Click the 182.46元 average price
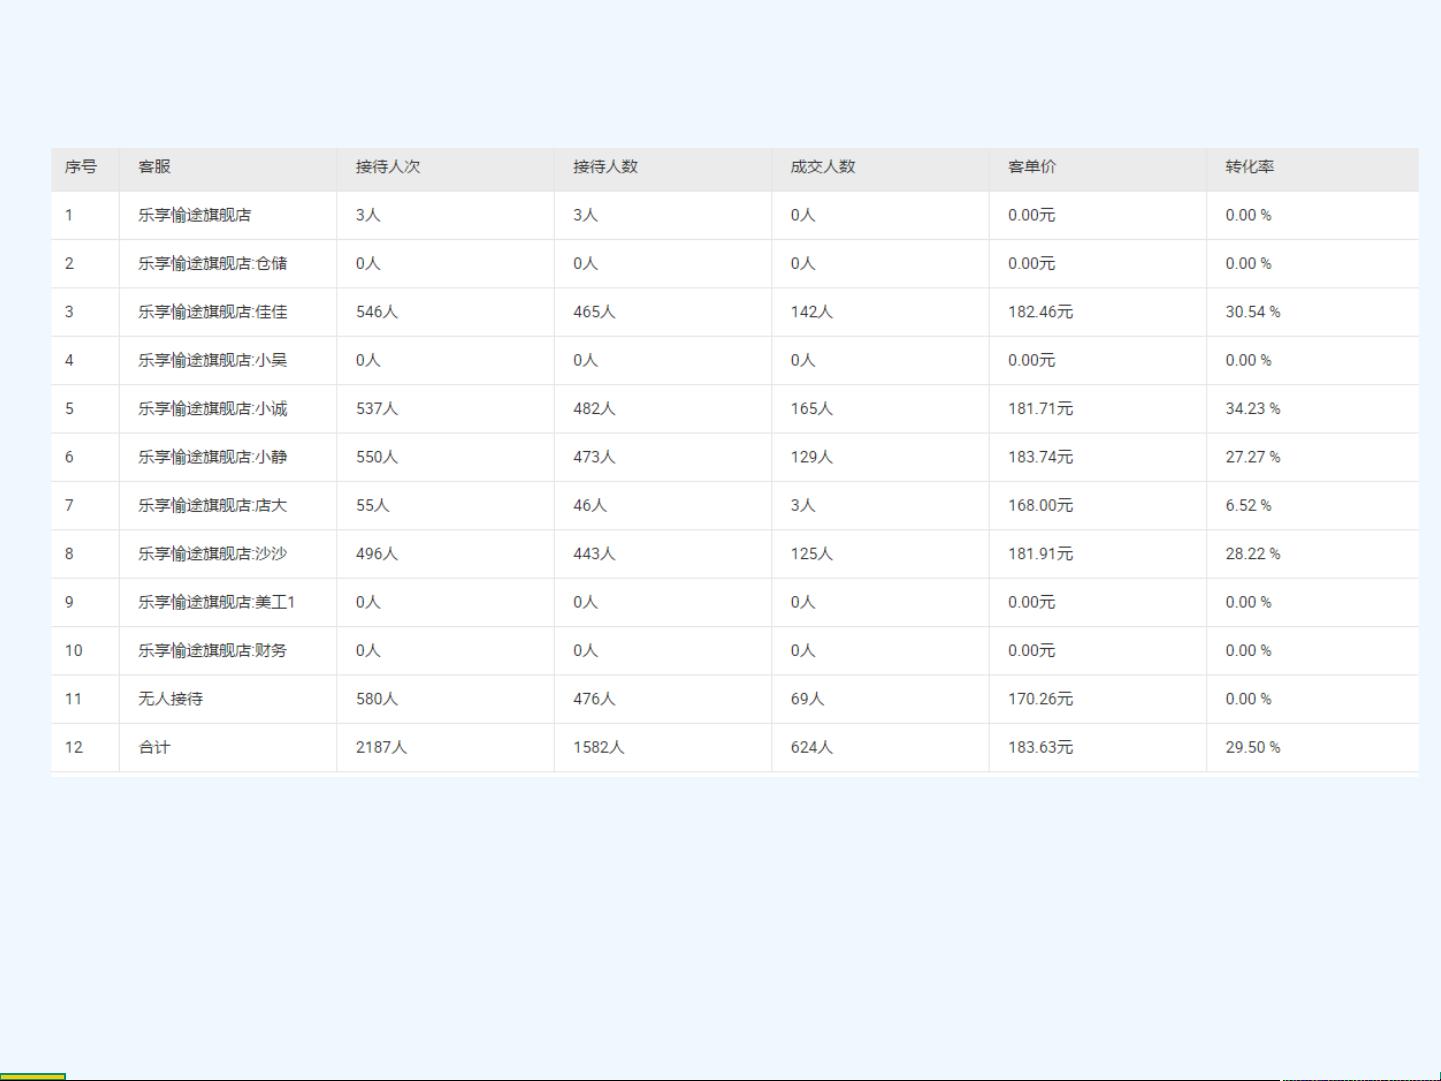 click(x=1040, y=312)
